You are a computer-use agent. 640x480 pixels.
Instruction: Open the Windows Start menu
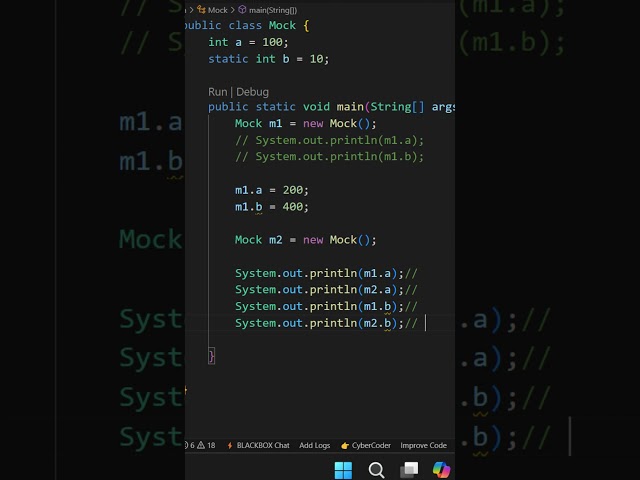(x=343, y=470)
